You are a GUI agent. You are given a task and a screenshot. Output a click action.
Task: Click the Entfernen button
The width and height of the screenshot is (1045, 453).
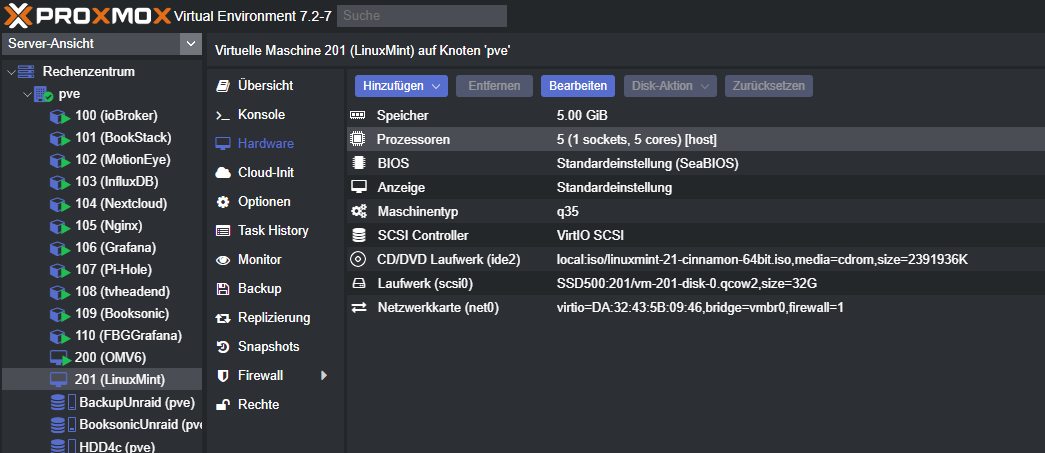(494, 86)
